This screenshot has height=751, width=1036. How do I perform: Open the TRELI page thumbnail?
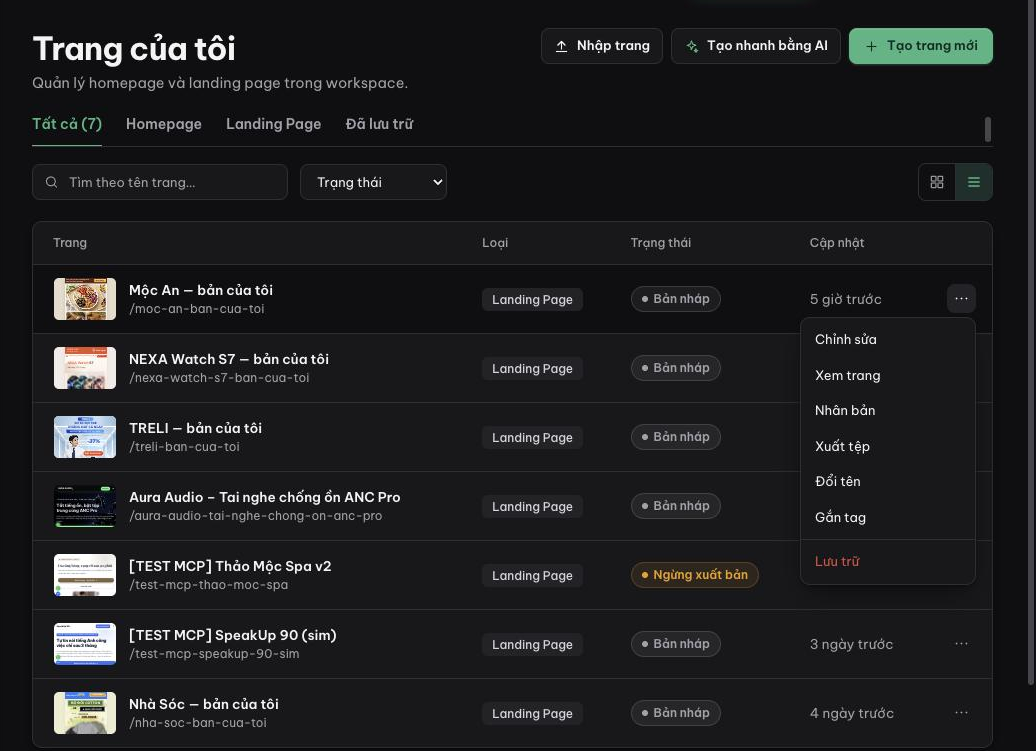[85, 437]
